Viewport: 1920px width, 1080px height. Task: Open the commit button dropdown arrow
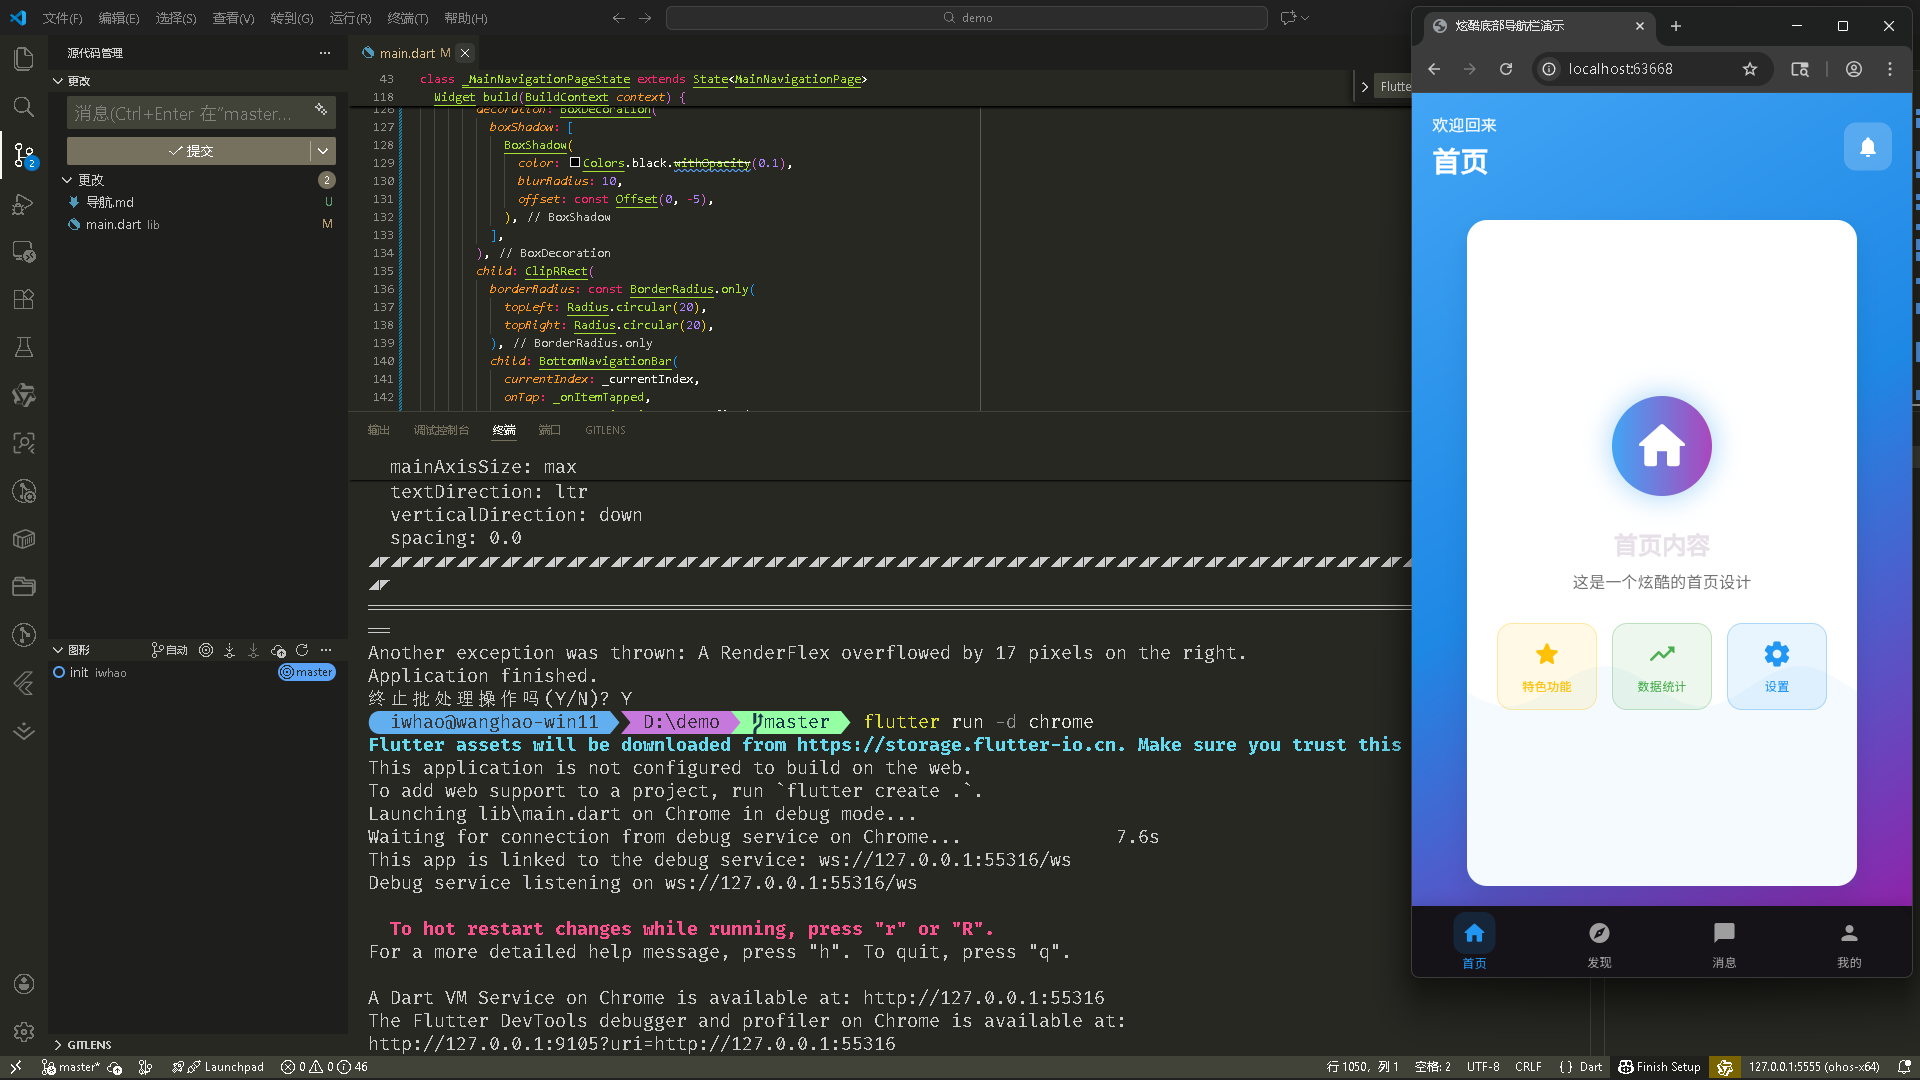(323, 151)
